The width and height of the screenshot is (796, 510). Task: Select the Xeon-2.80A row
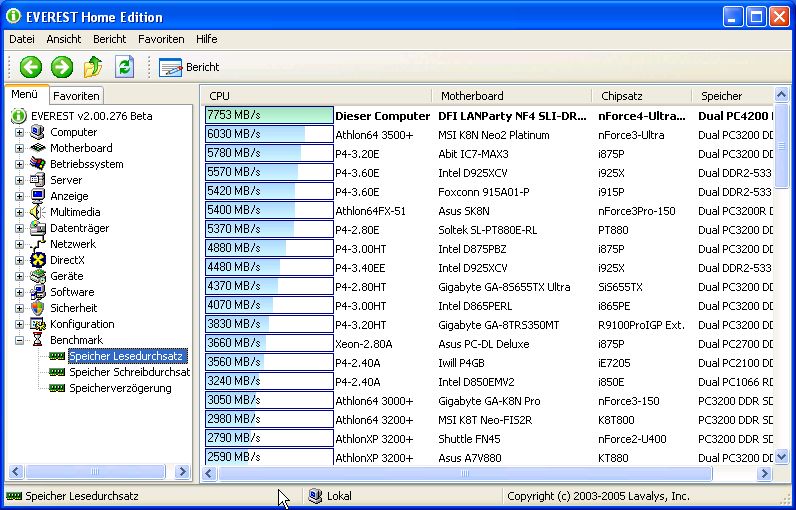tap(489, 344)
